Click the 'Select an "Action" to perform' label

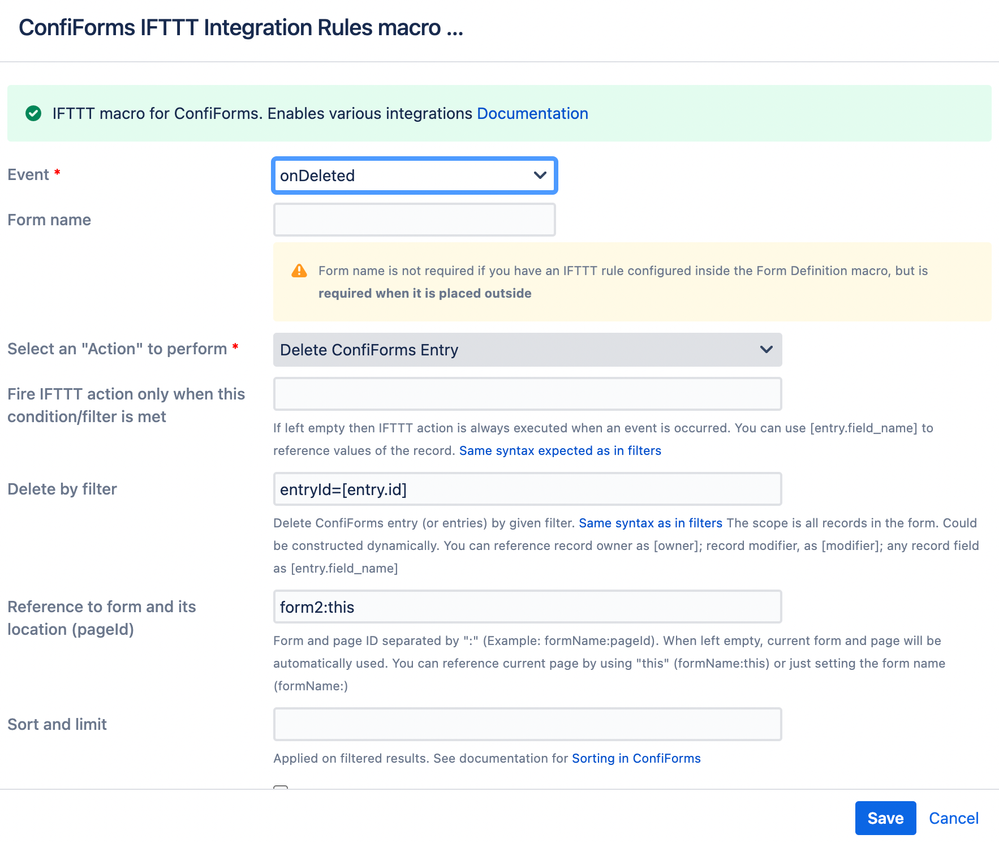(117, 349)
